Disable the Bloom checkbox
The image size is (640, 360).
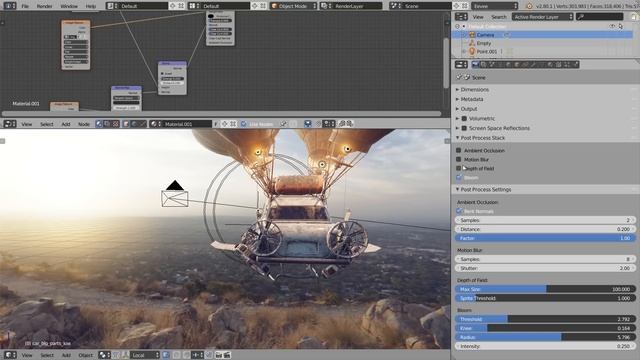click(459, 177)
